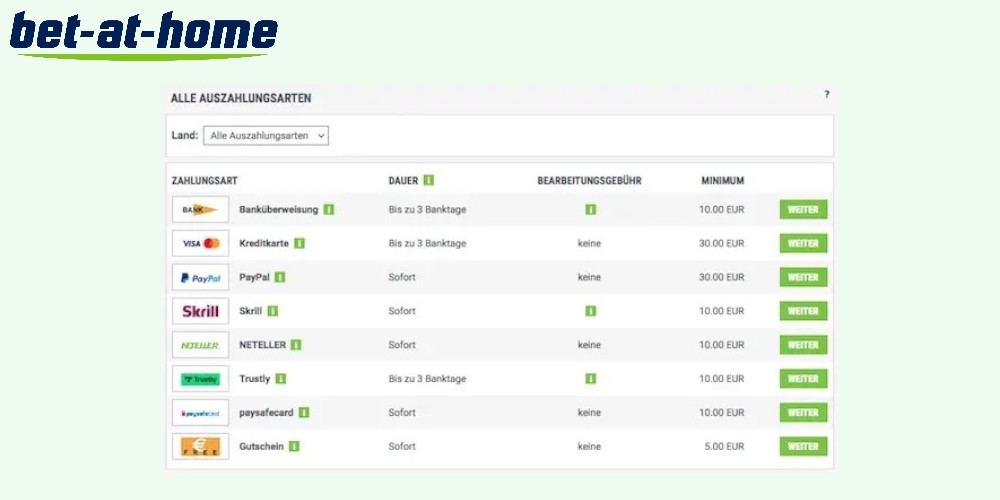Click the info icon beside paysafecard
Viewport: 1000px width, 500px height.
point(304,412)
